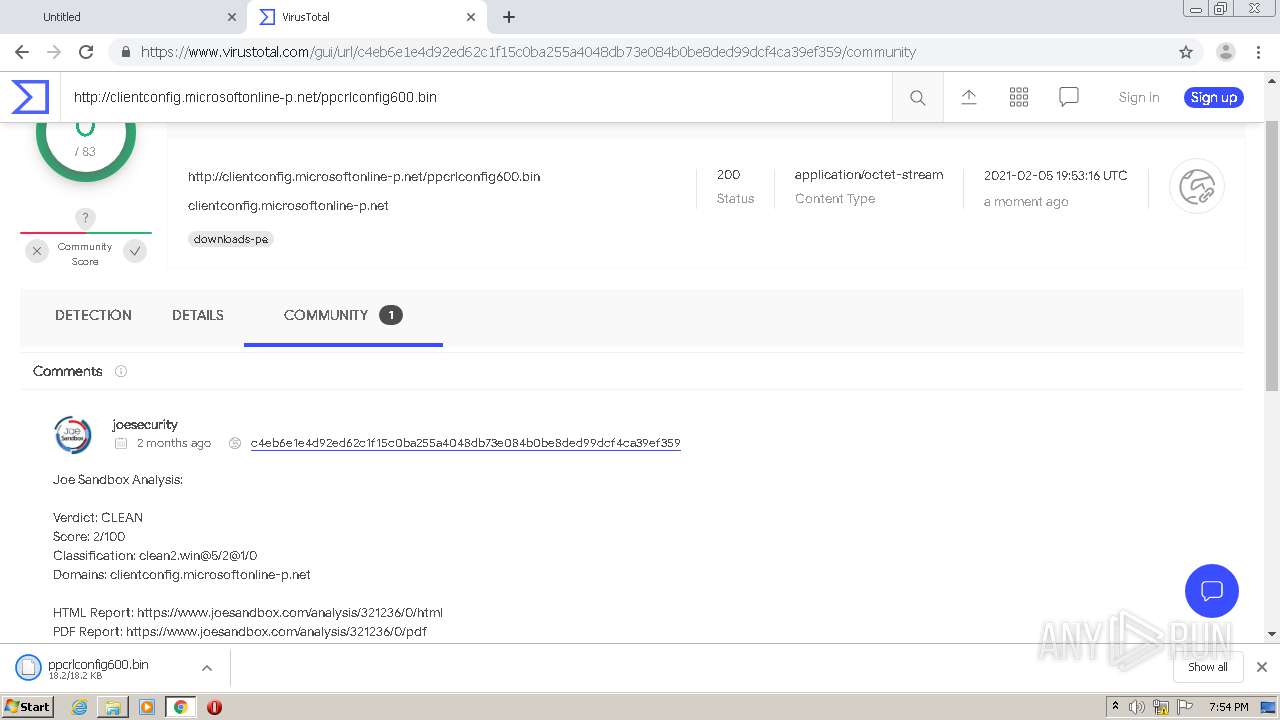
Task: Close the VirusTotal tab
Action: pos(471,17)
